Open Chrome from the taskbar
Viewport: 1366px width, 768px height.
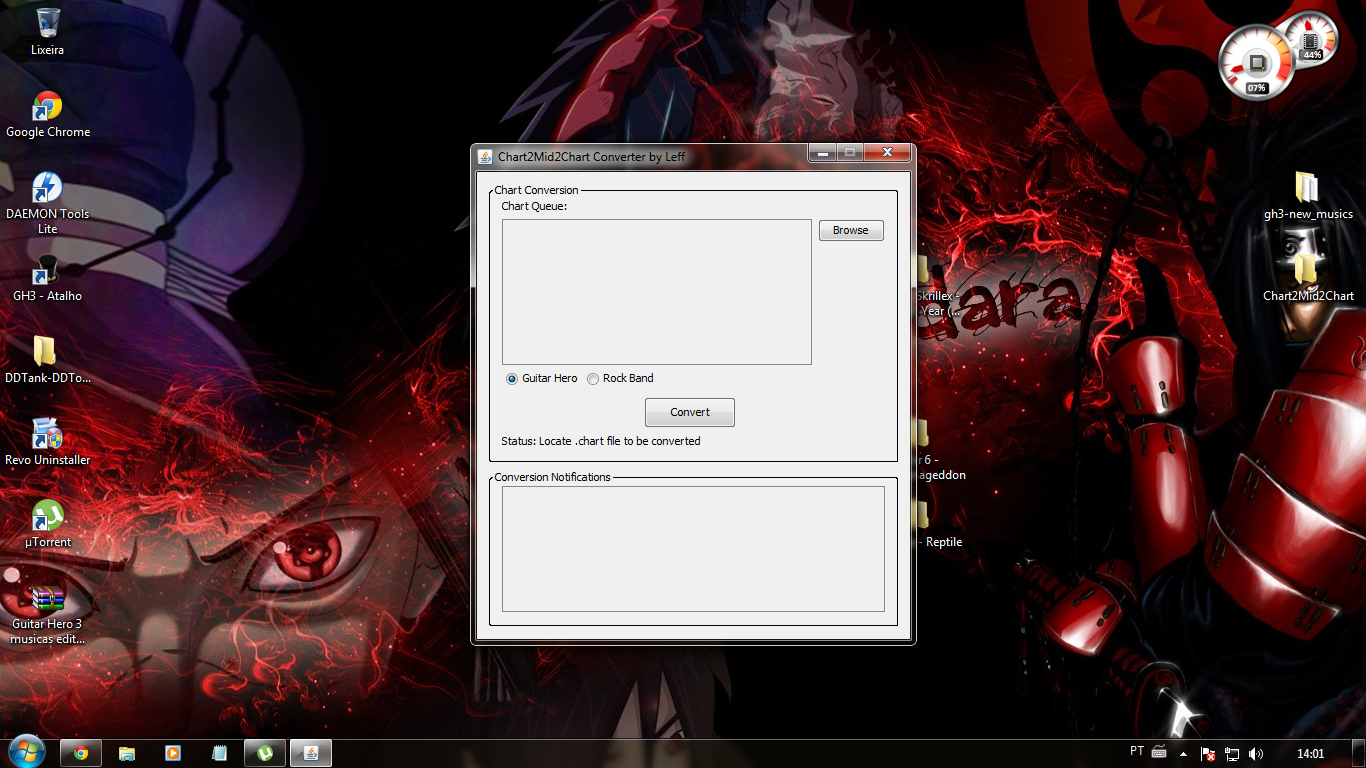pyautogui.click(x=81, y=753)
